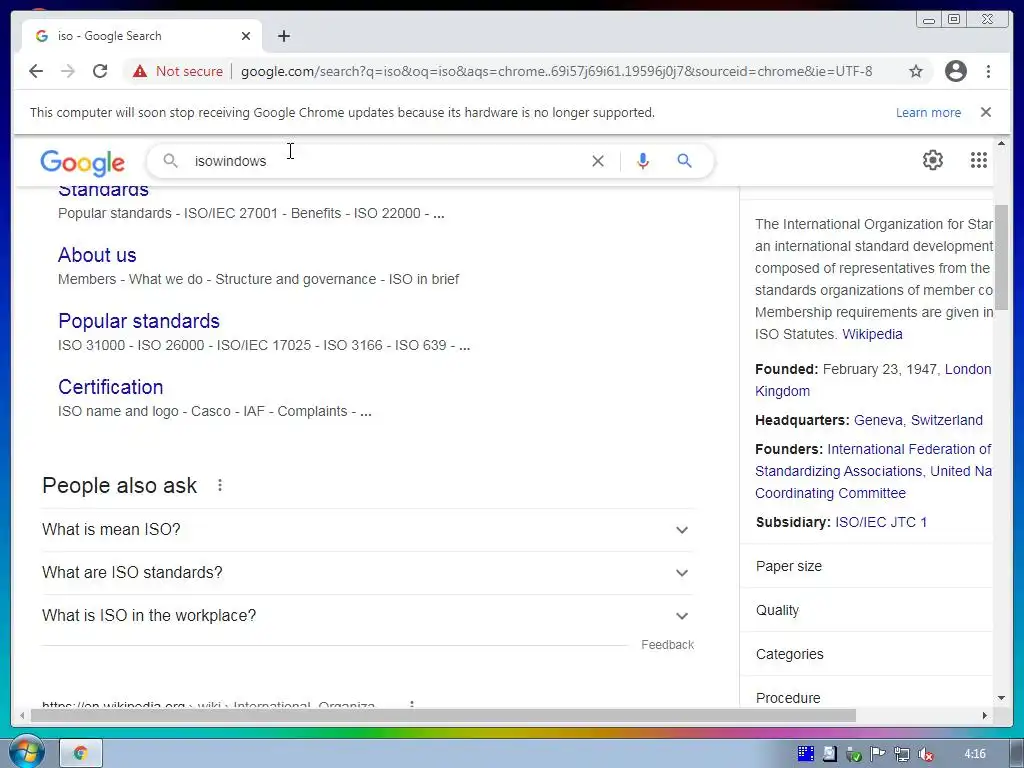Click the London founding location link
Viewport: 1024px width, 768px height.
coord(968,370)
